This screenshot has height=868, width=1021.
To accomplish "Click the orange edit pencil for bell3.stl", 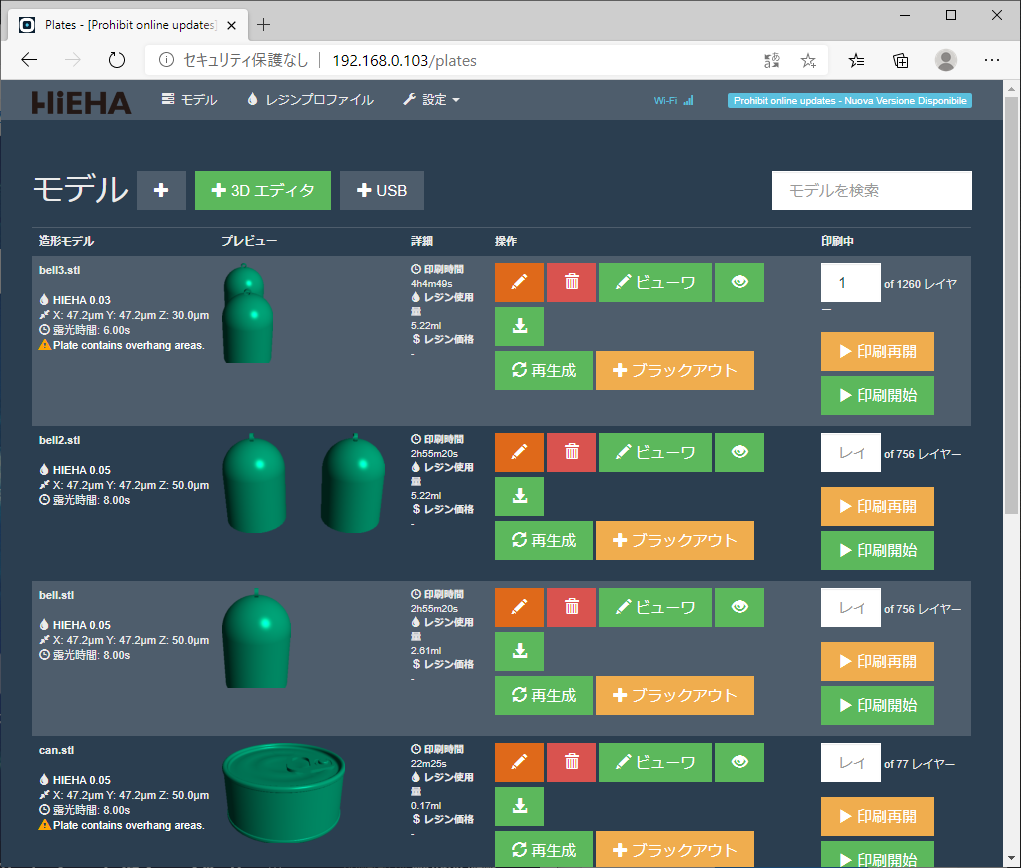I will tap(519, 283).
